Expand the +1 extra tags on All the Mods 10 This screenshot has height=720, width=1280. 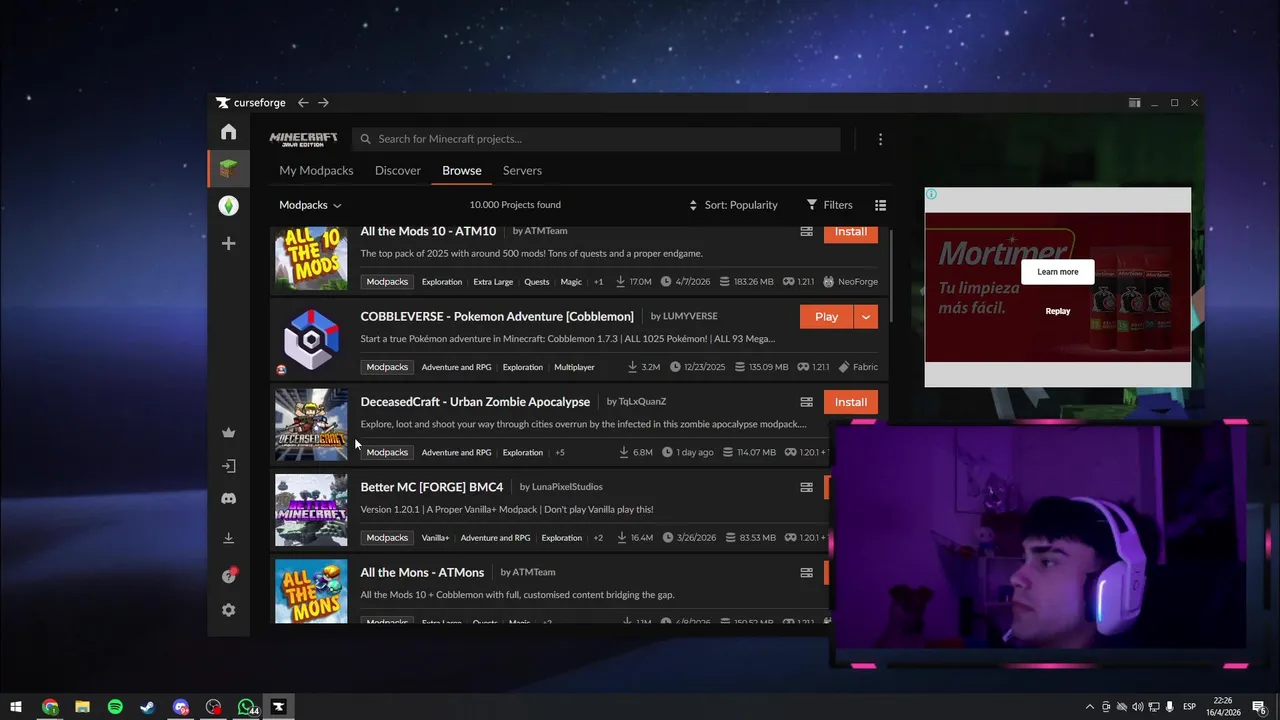tap(598, 282)
